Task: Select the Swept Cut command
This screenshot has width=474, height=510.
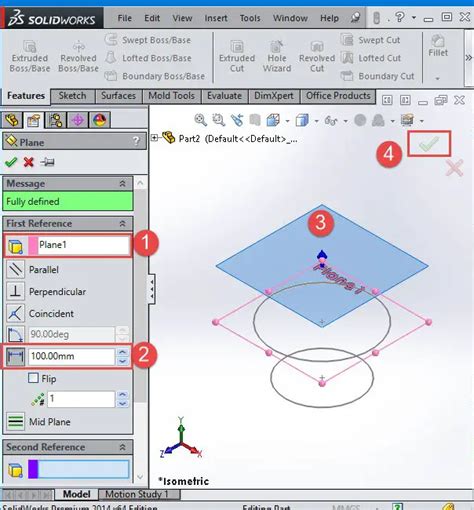Action: (x=371, y=40)
